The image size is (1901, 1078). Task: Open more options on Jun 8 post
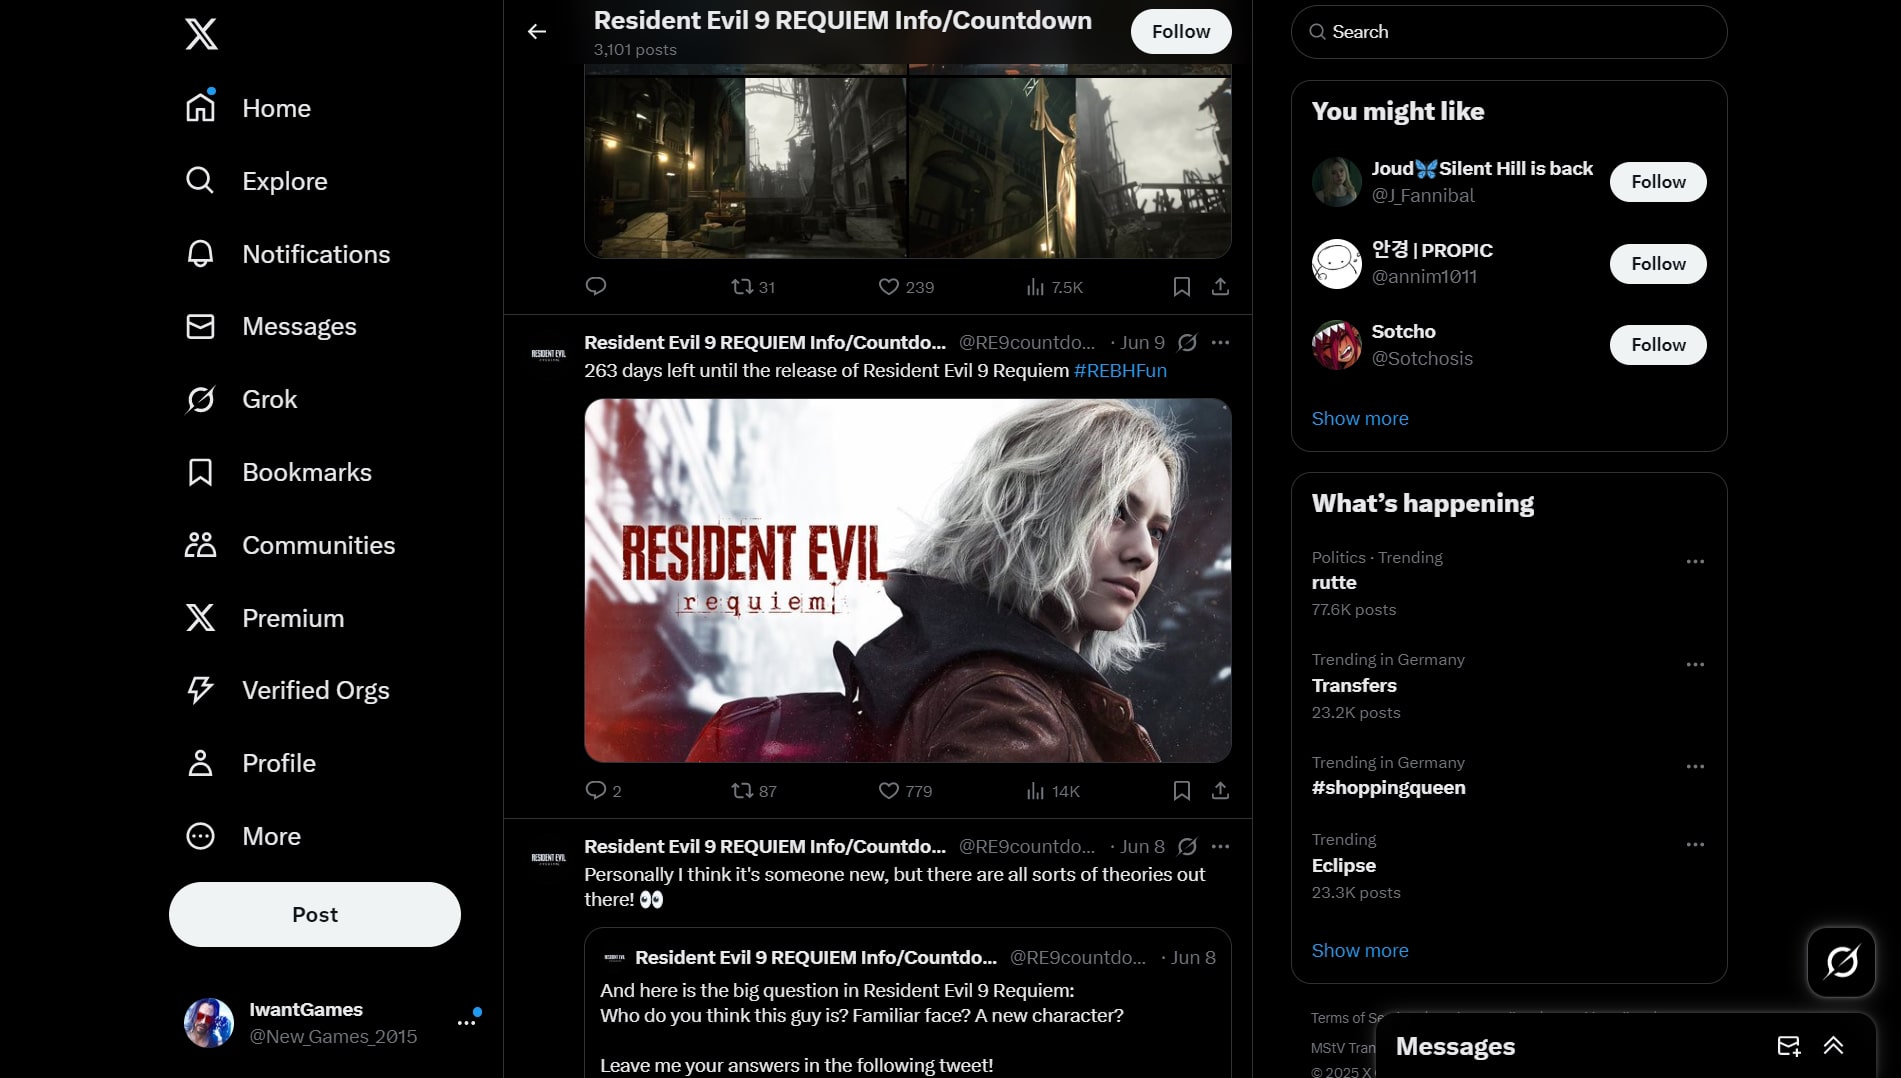point(1220,847)
